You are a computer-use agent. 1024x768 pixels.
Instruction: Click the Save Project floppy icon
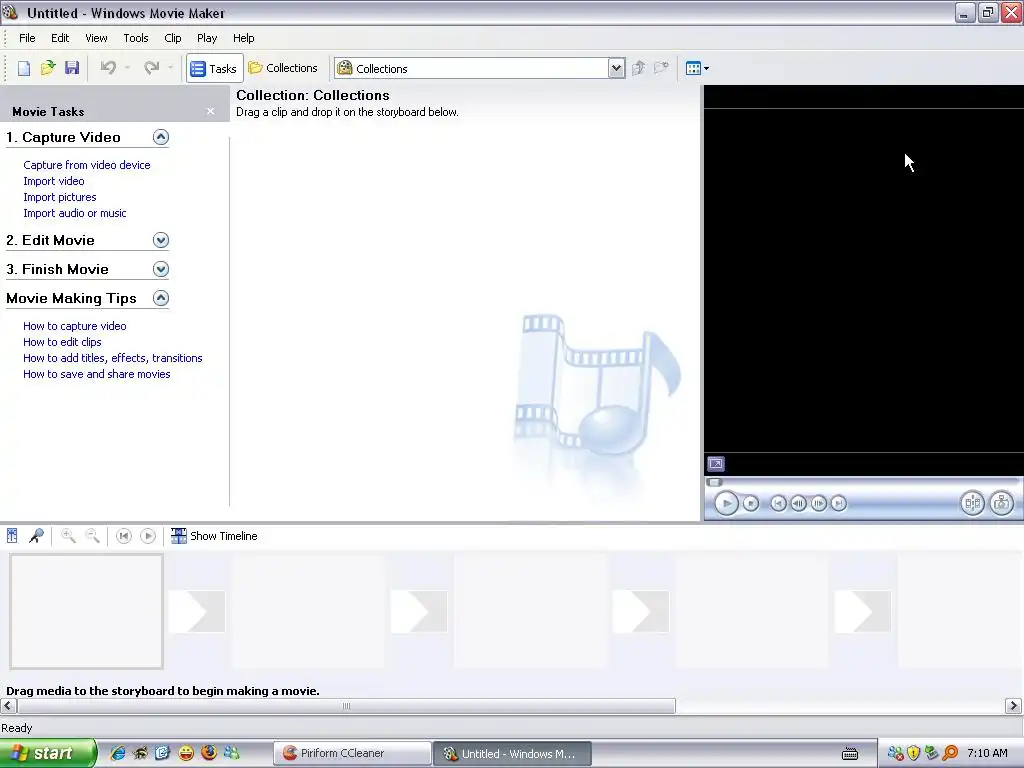pyautogui.click(x=72, y=68)
